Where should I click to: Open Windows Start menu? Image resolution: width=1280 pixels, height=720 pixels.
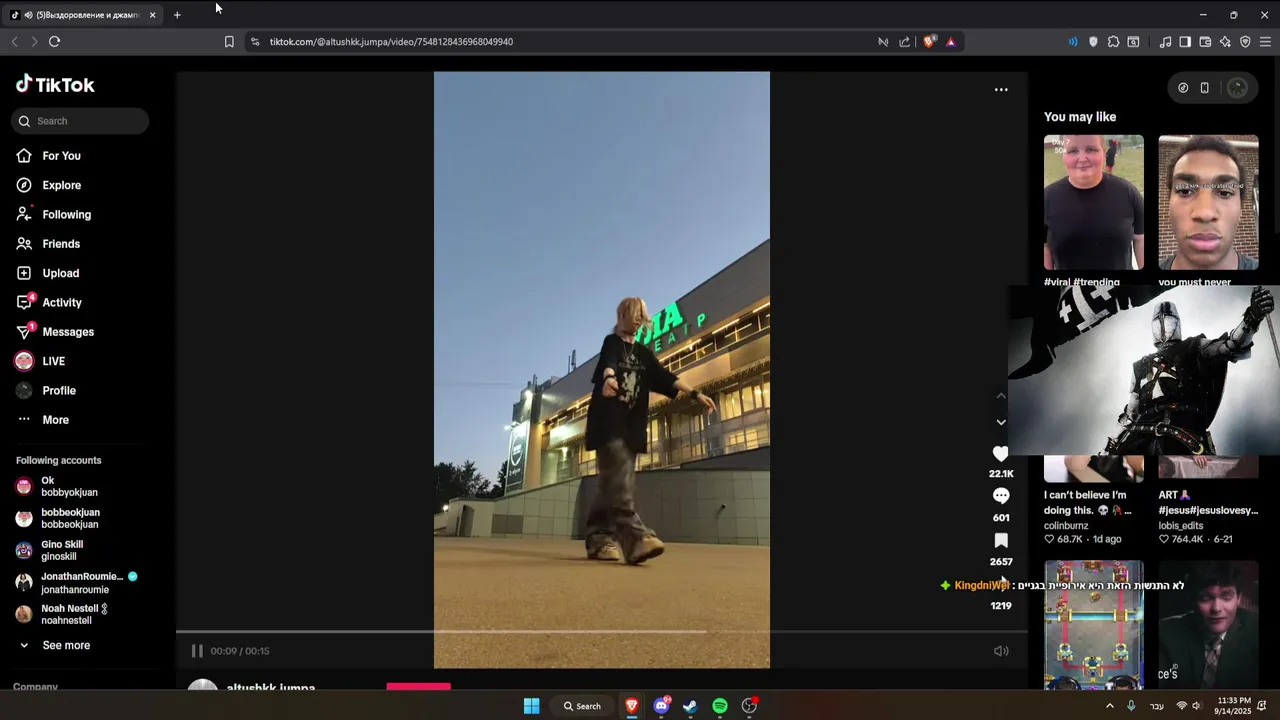[532, 706]
